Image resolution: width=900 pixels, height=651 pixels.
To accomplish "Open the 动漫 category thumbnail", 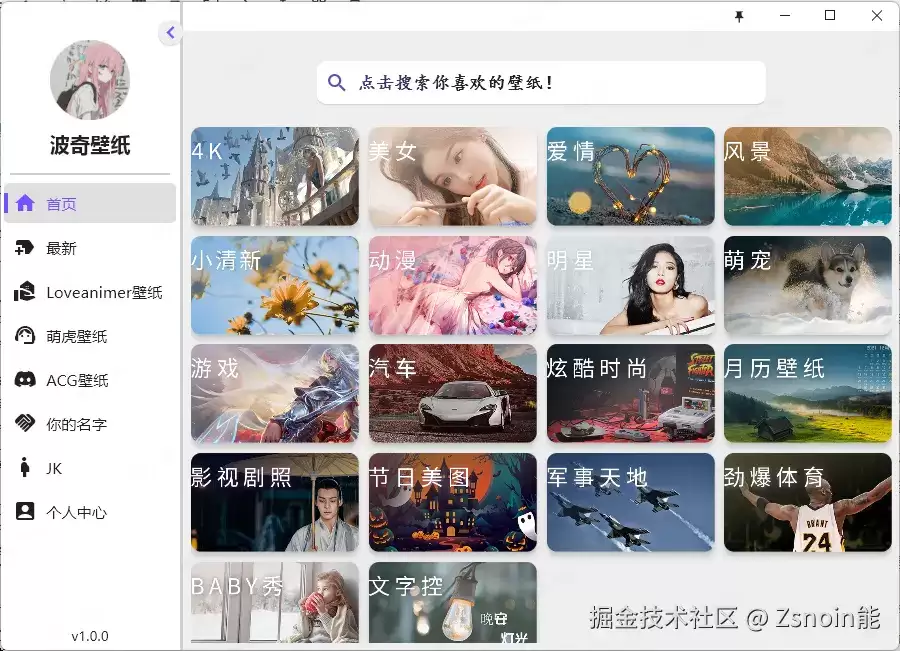I will (x=453, y=285).
